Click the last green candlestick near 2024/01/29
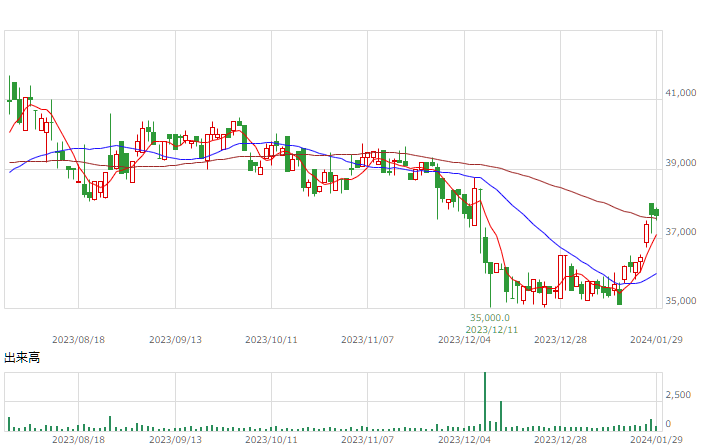 click(x=656, y=213)
